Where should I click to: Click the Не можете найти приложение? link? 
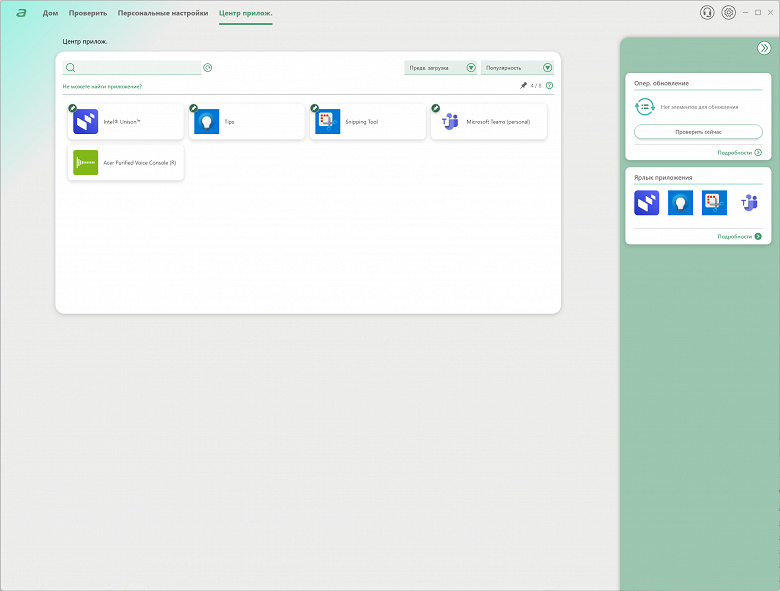(102, 87)
